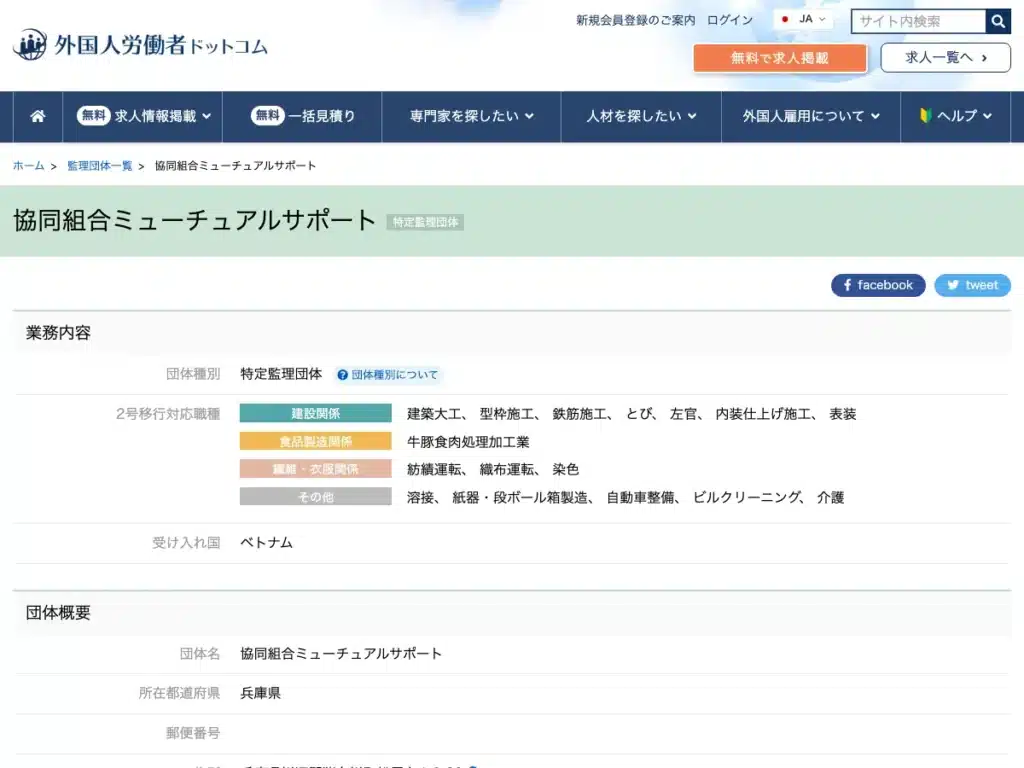Click 団体概要 section heading
1024x768 pixels.
(58, 613)
